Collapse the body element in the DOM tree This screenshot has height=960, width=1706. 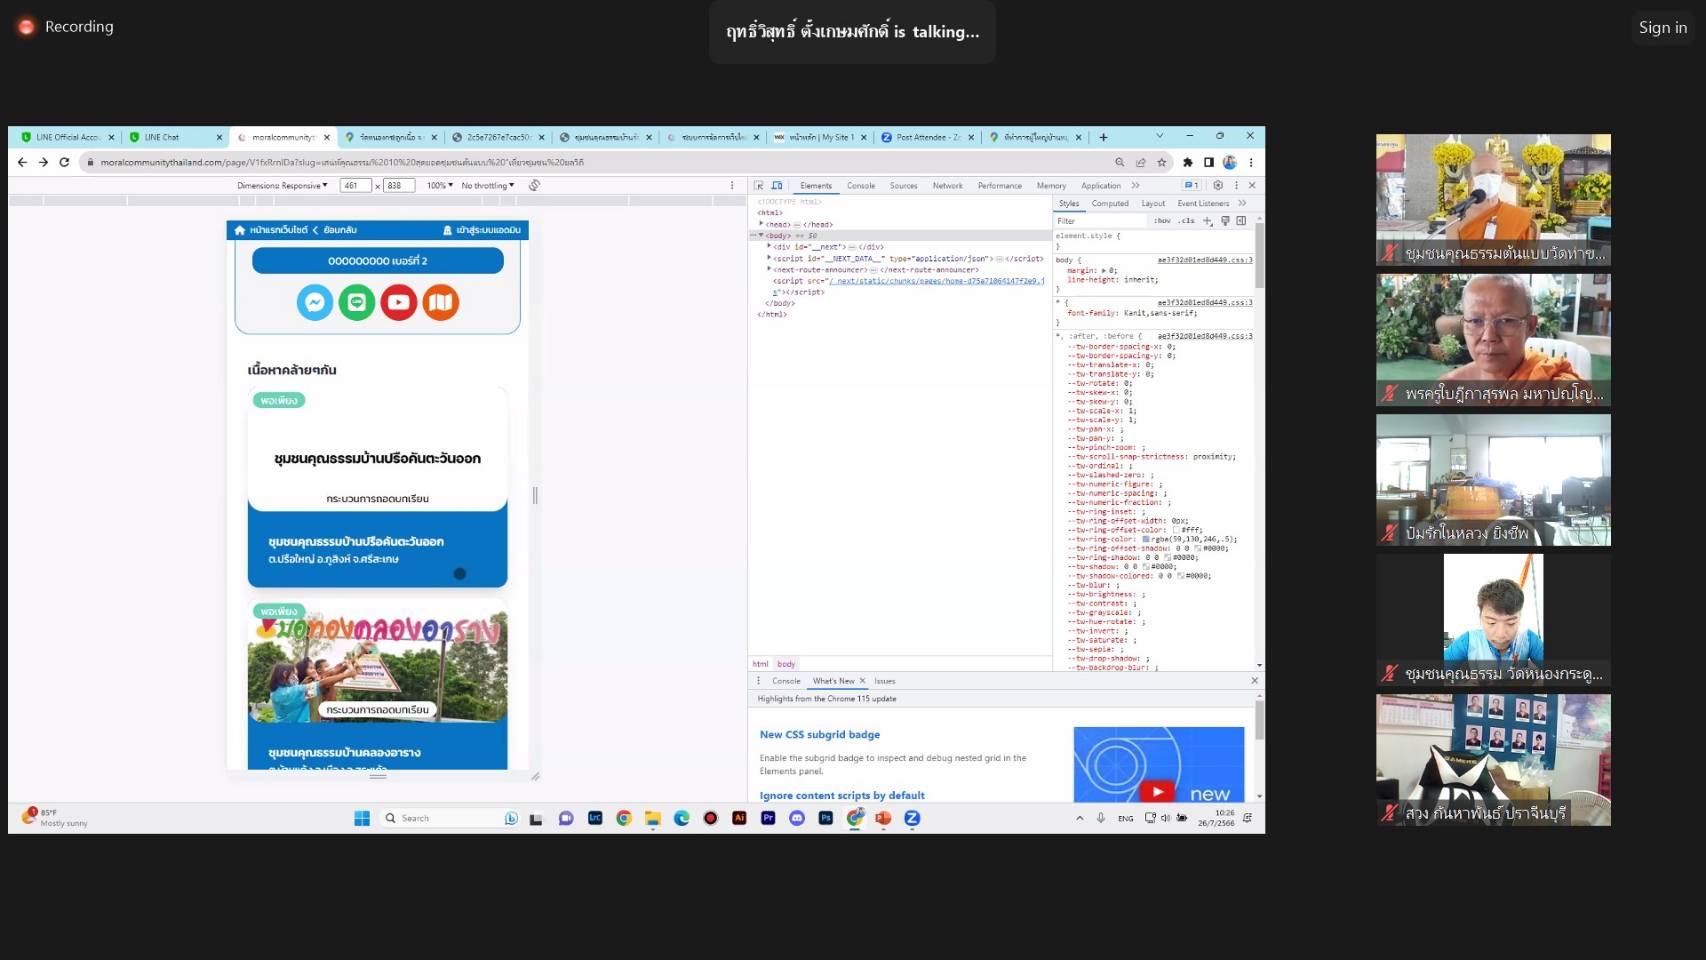pos(761,236)
